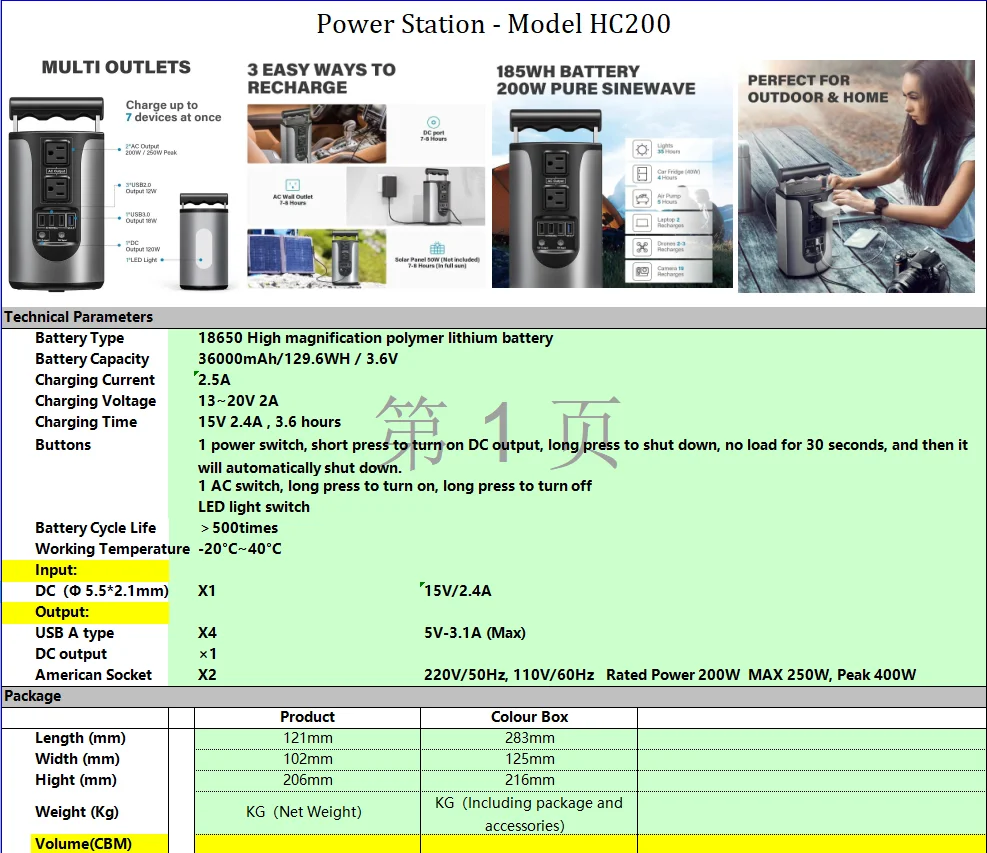This screenshot has width=987, height=853.
Task: Click the '2.5A' charging current value
Action: coord(214,380)
